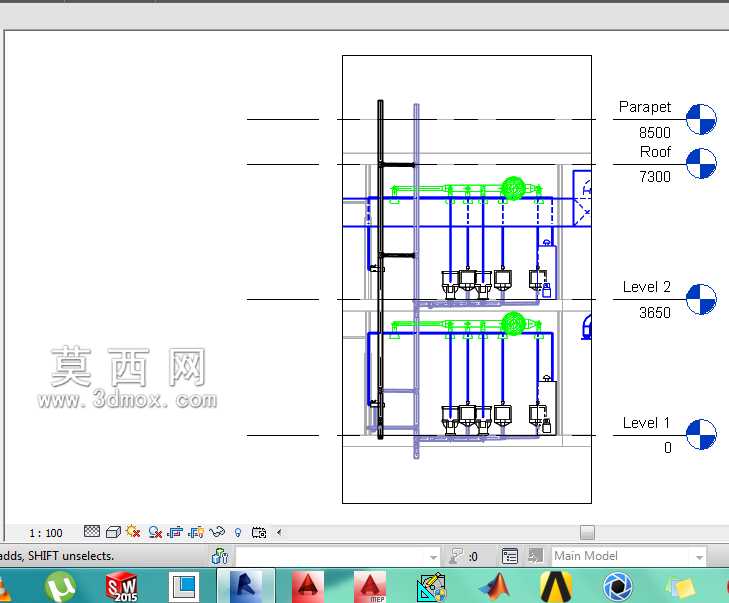
Task: Open AutoCAD MEP from the taskbar
Action: [x=370, y=587]
